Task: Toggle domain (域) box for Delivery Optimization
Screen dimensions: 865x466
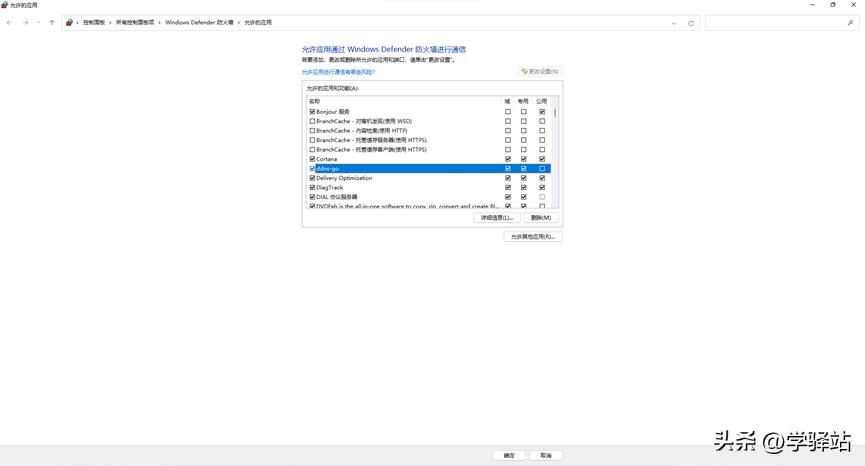Action: pyautogui.click(x=508, y=178)
